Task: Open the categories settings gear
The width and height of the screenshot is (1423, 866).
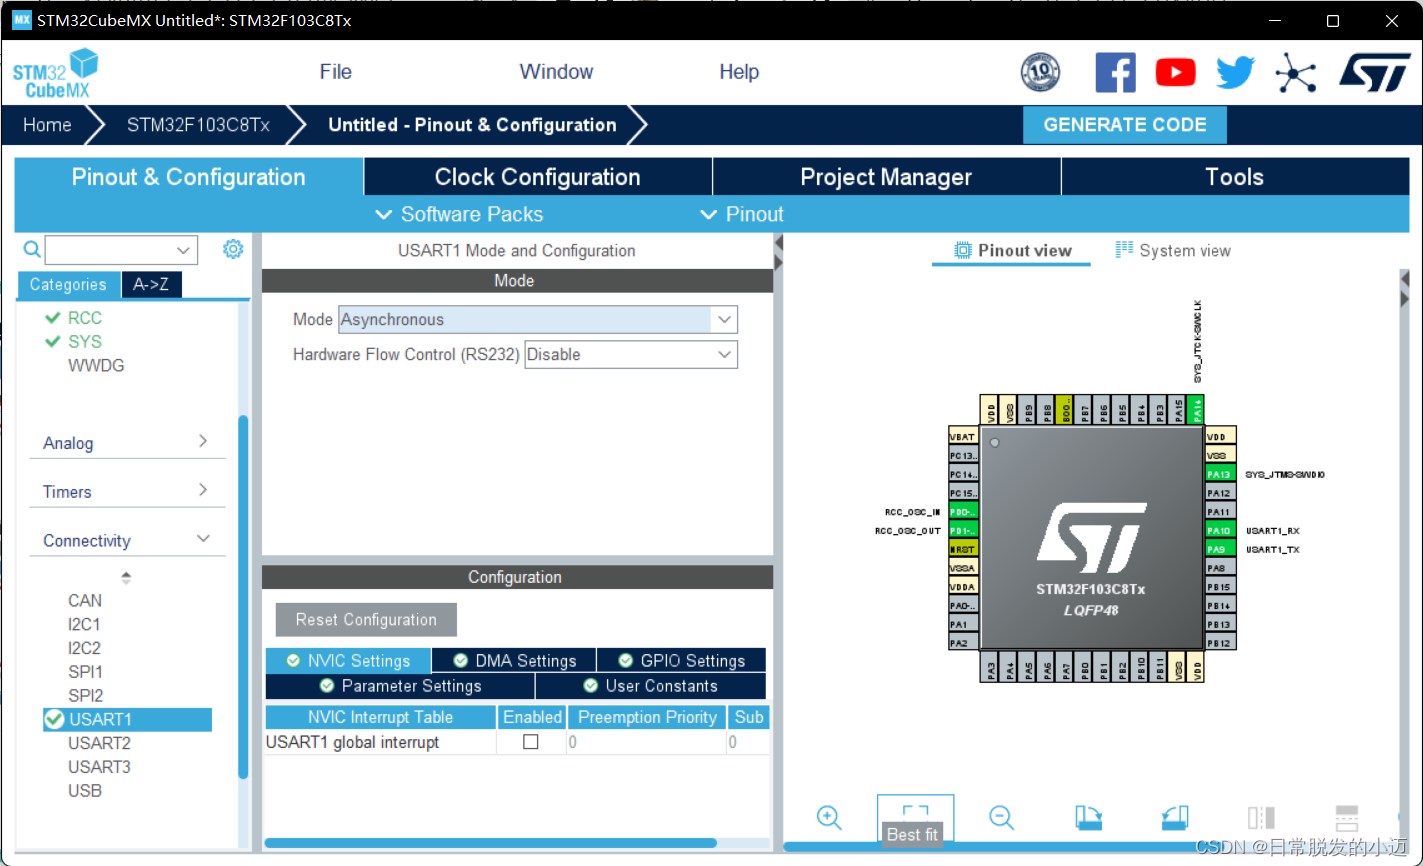Action: point(233,248)
